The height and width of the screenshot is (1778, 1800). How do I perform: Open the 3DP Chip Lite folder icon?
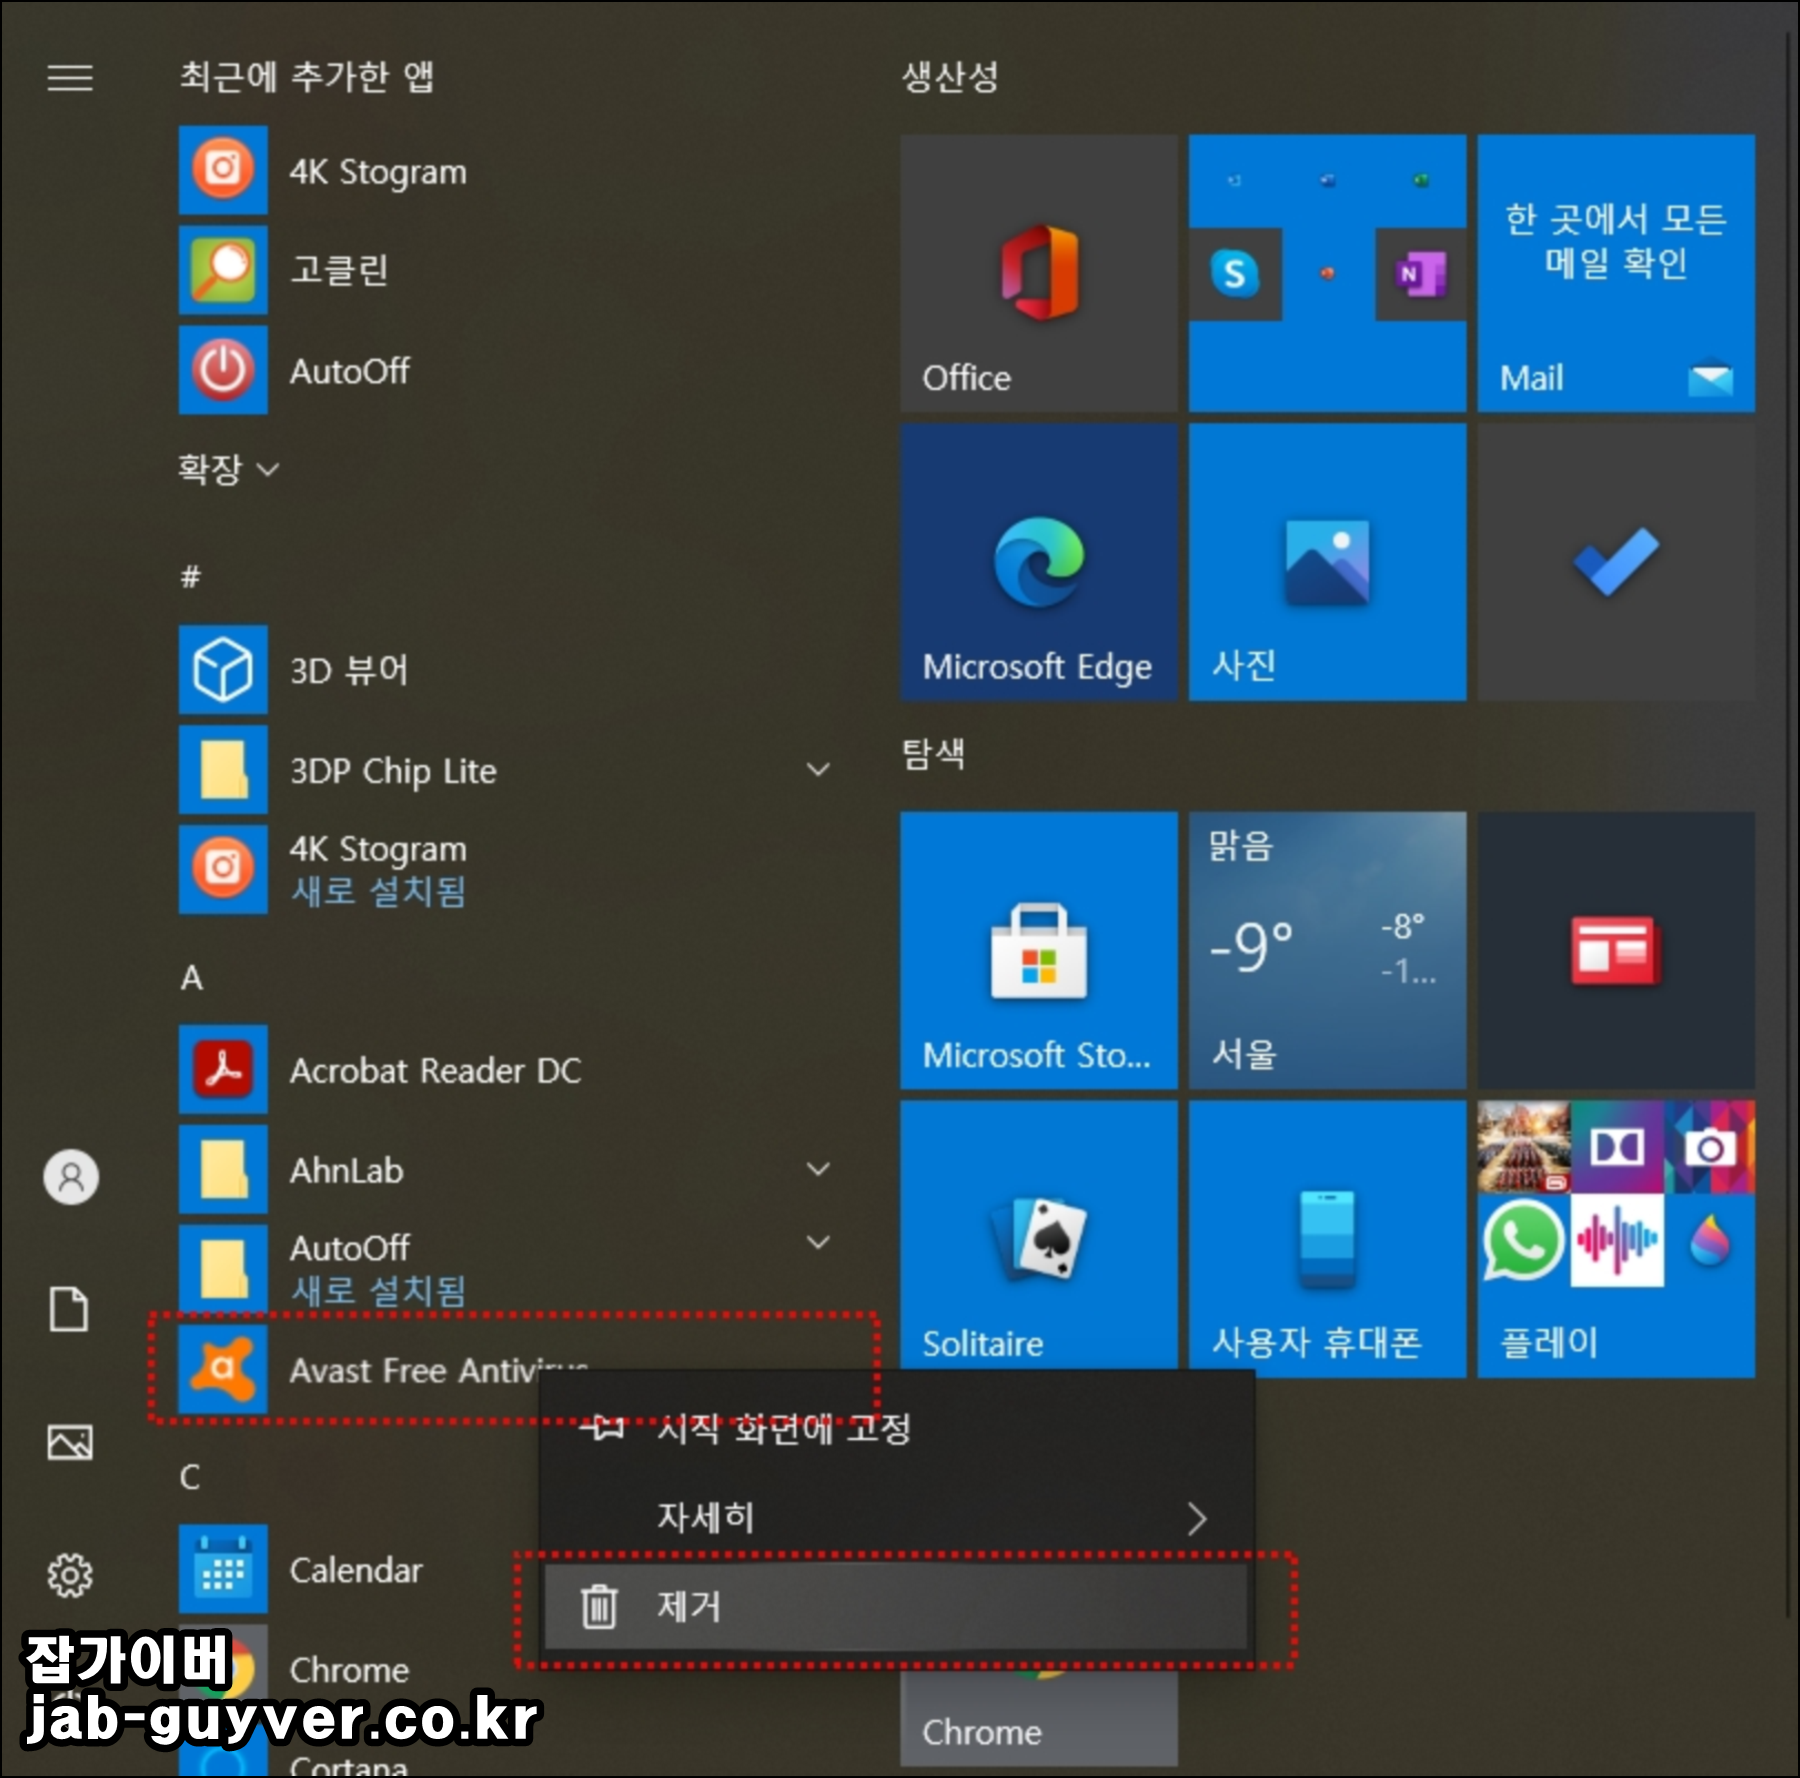(x=223, y=769)
